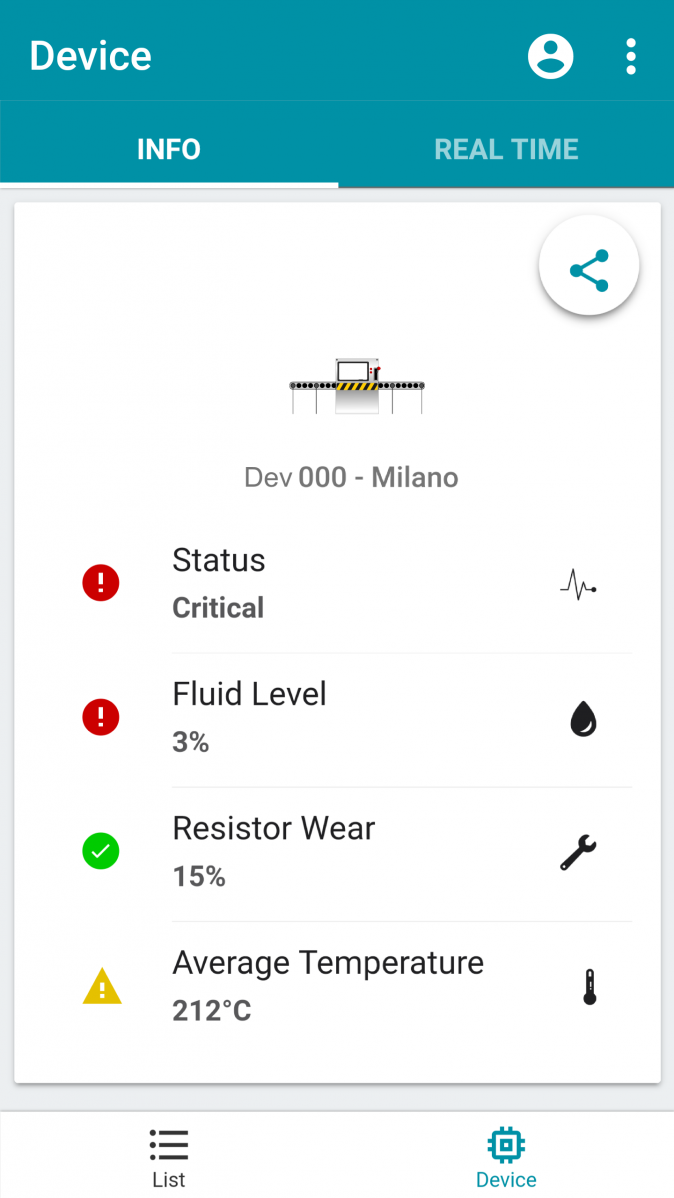Select Device in bottom navigation

pos(506,1157)
